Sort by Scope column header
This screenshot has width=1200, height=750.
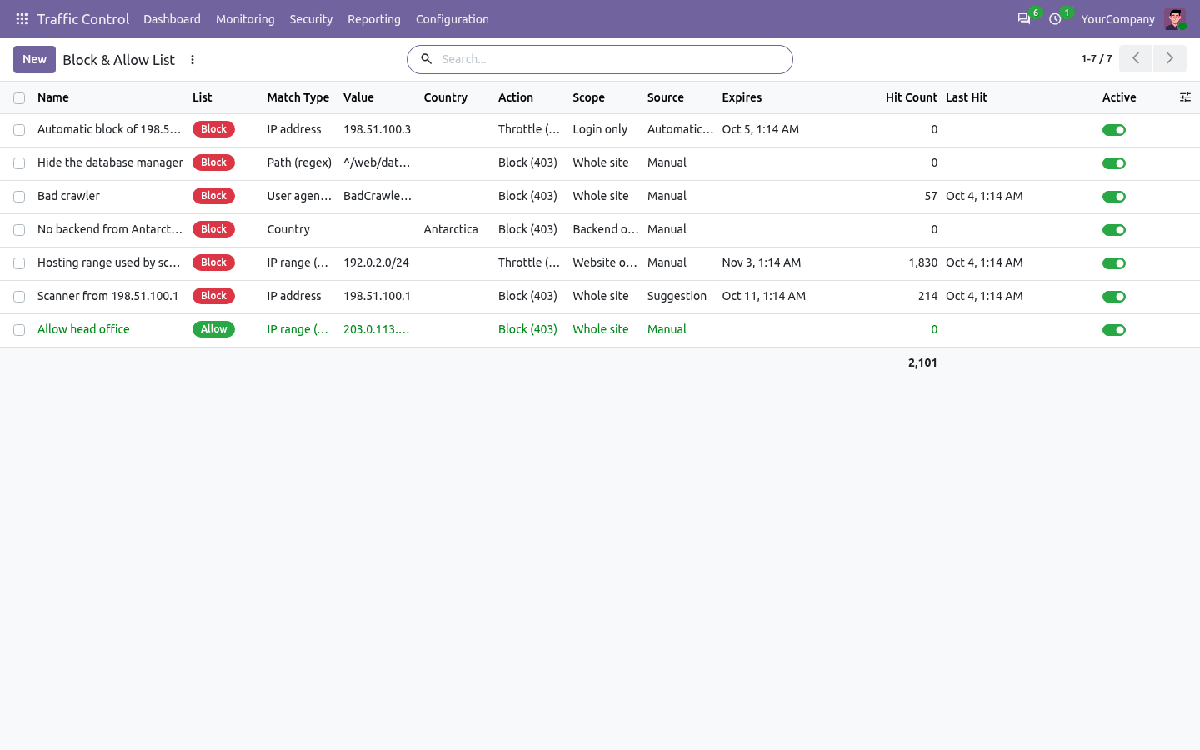point(589,98)
